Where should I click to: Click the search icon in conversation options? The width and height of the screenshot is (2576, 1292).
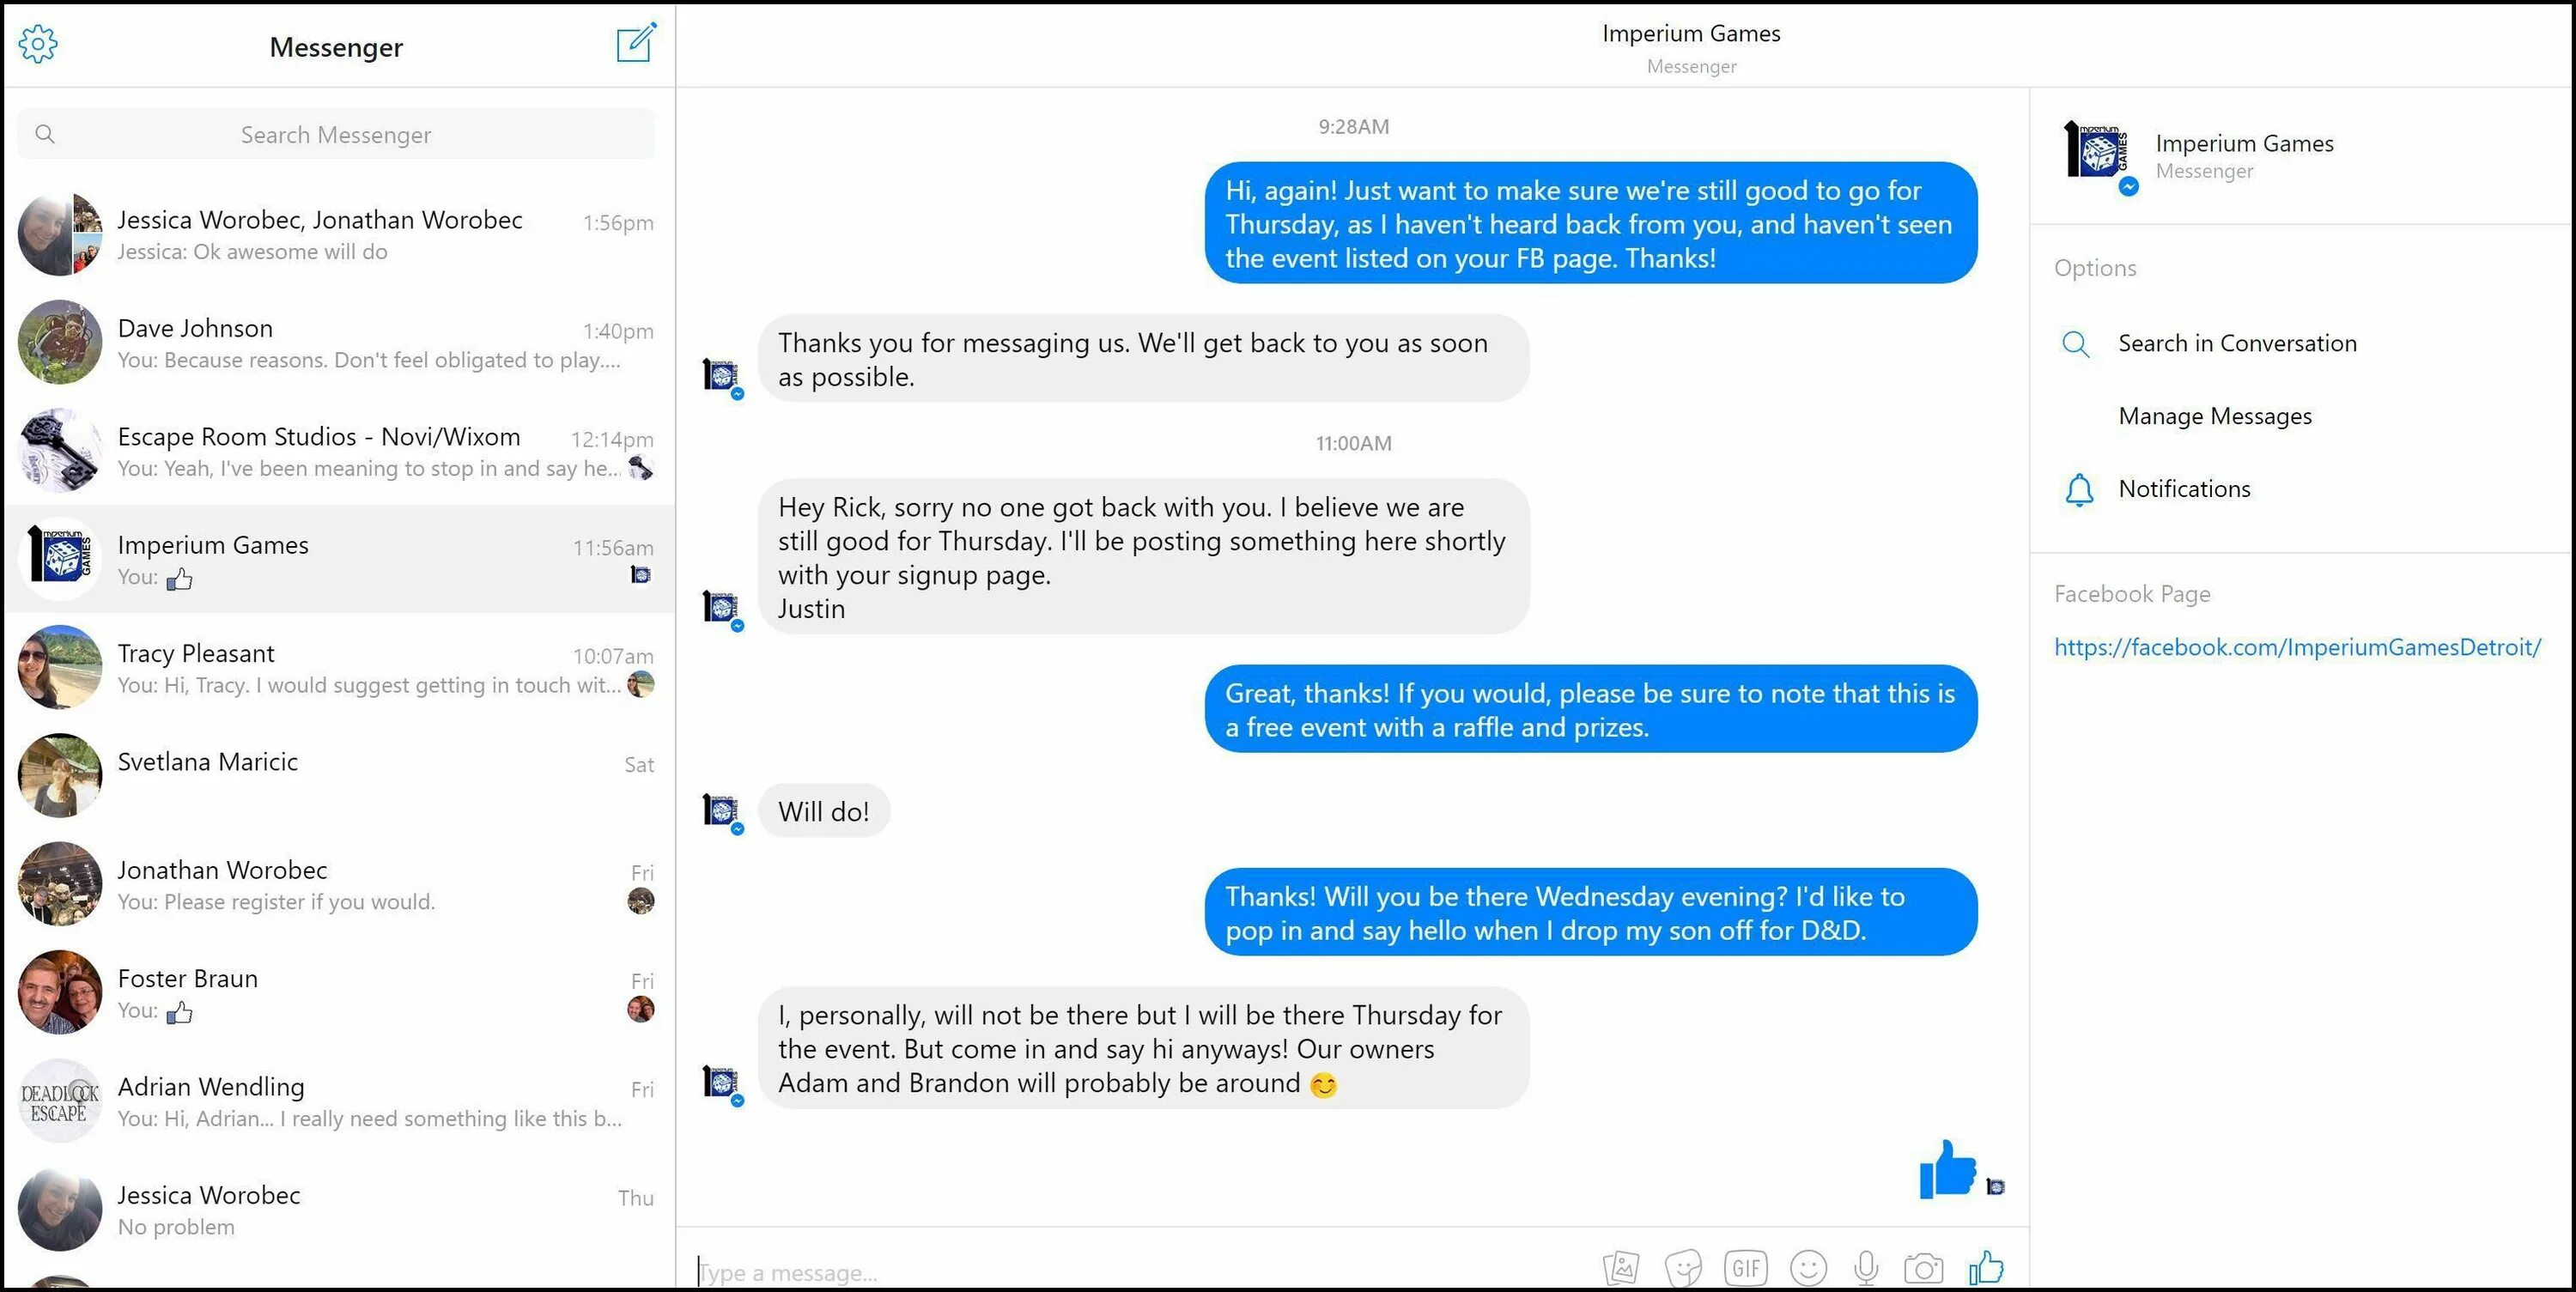2078,343
